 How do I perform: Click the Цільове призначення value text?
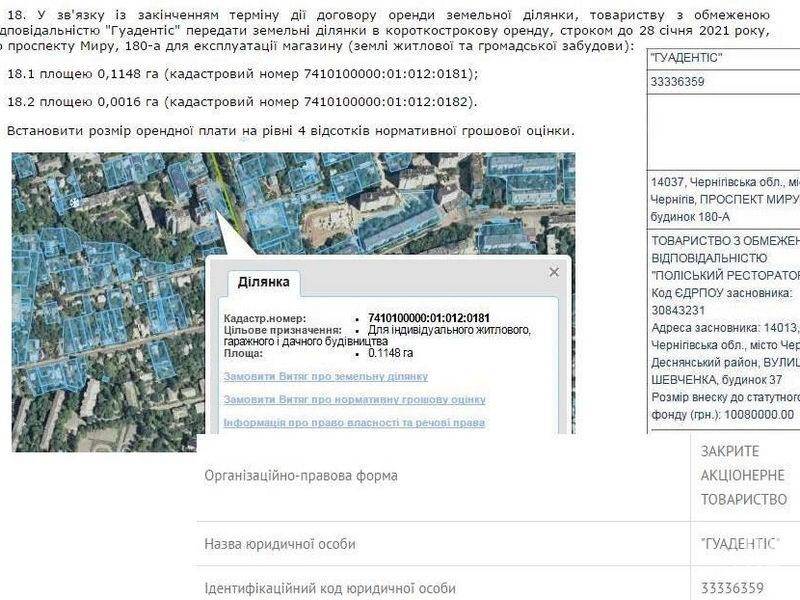click(449, 335)
